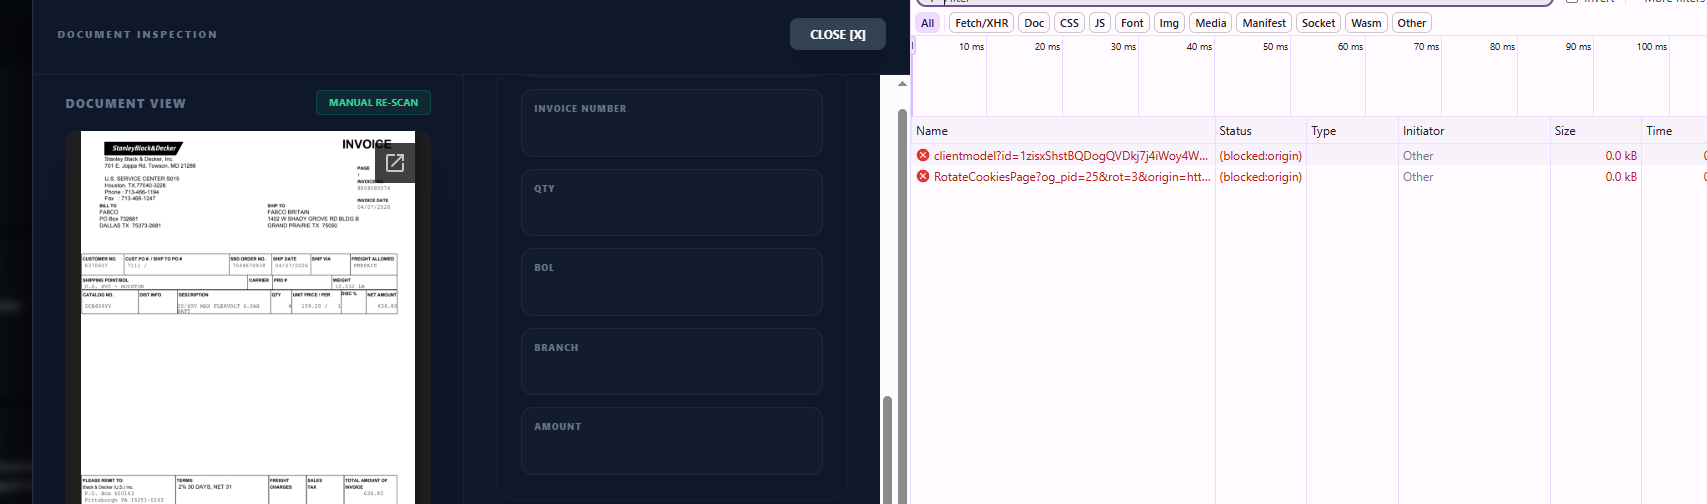Select the Img network filter
Viewport: 1707px width, 504px height.
point(1169,23)
